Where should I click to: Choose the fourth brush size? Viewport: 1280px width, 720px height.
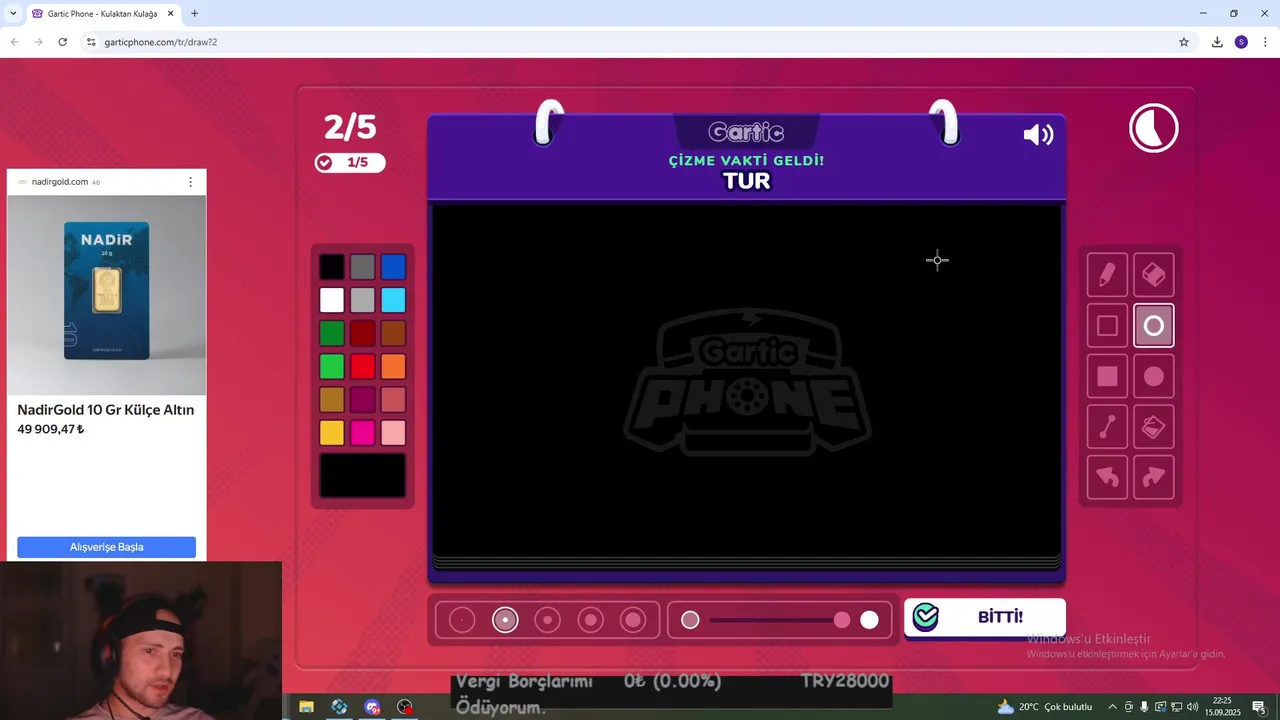pyautogui.click(x=590, y=620)
